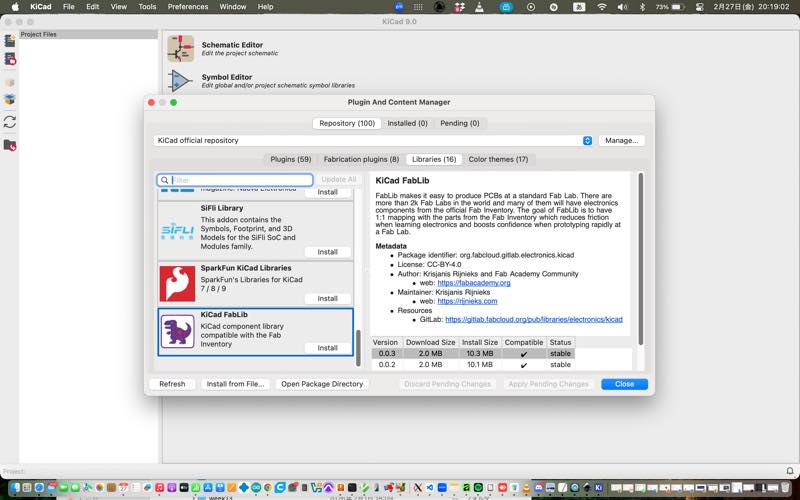The height and width of the screenshot is (500, 800).
Task: Open the rijnieks.com link
Action: point(467,301)
